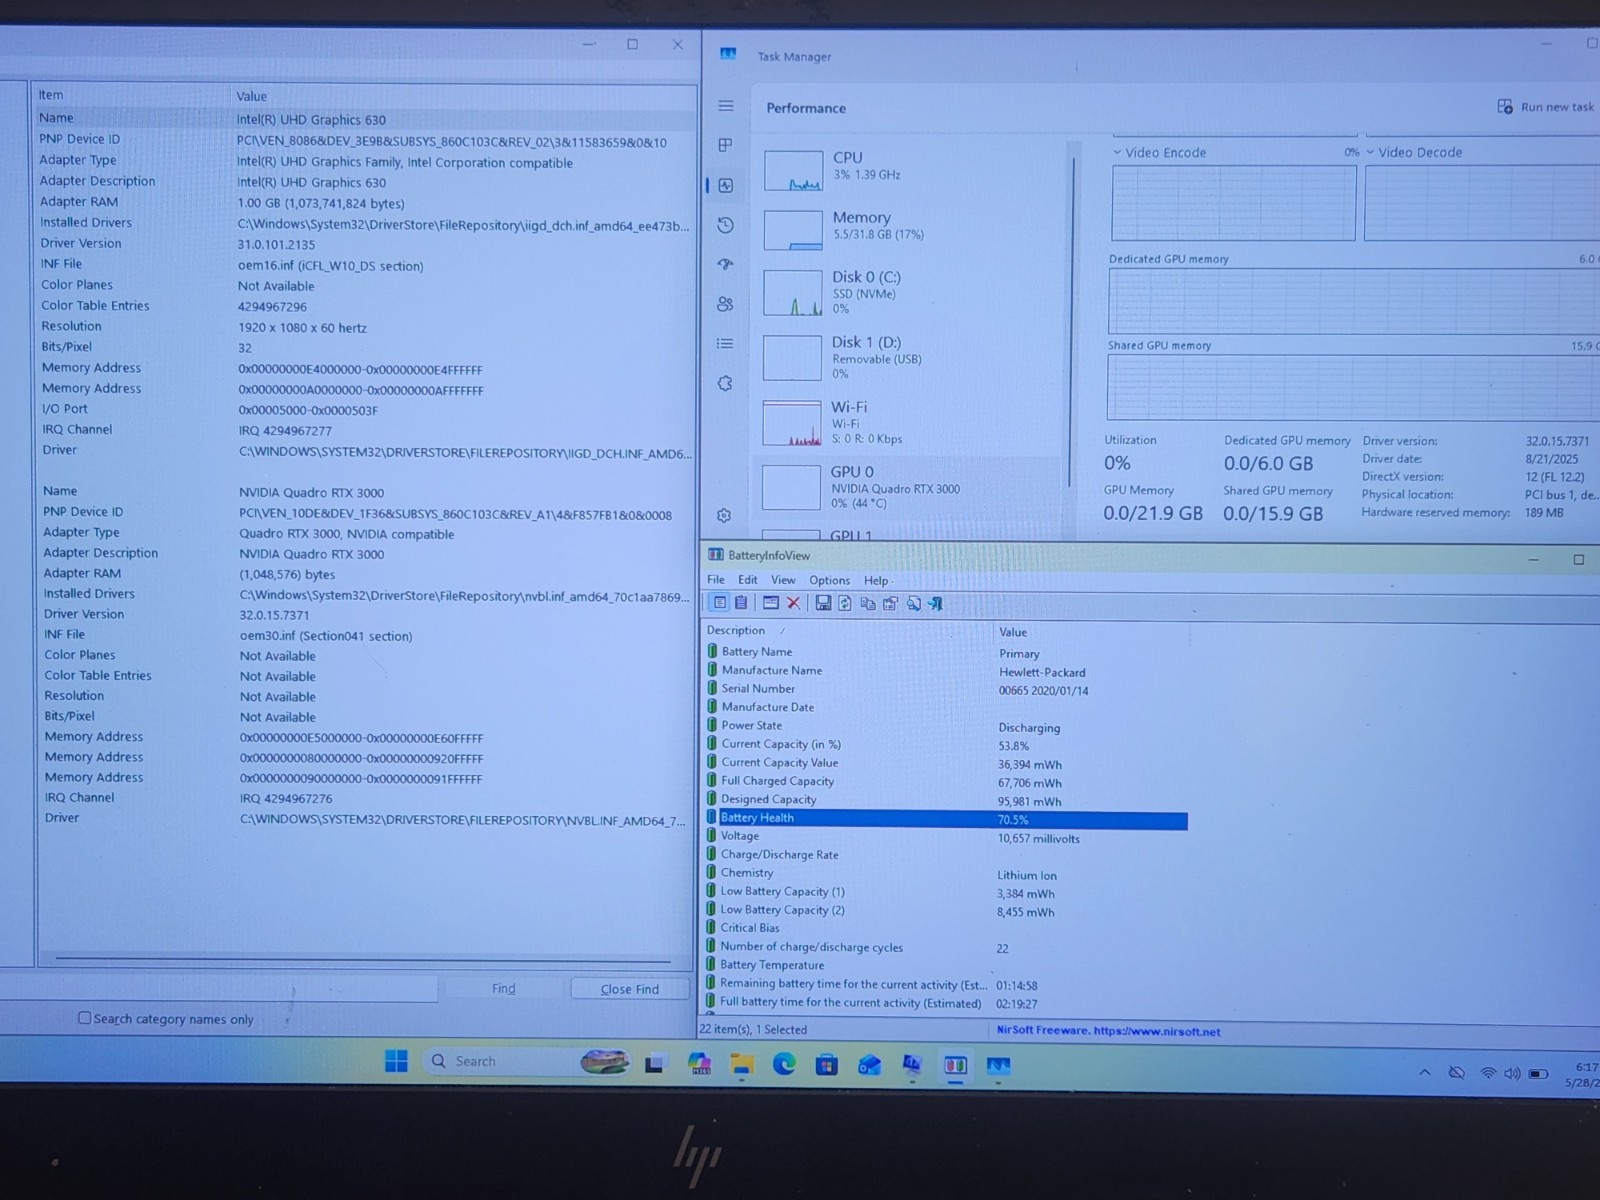Click Copy selected items toolbar icon
Viewport: 1600px width, 1200px height.
(868, 603)
